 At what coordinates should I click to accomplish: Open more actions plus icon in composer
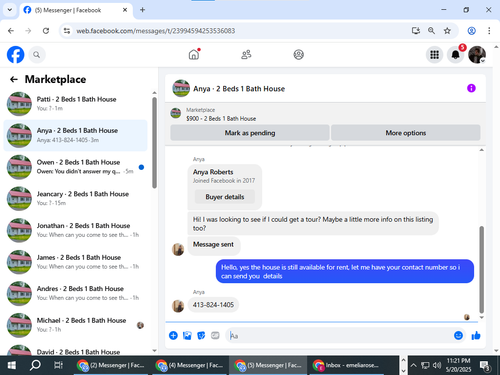coord(173,335)
